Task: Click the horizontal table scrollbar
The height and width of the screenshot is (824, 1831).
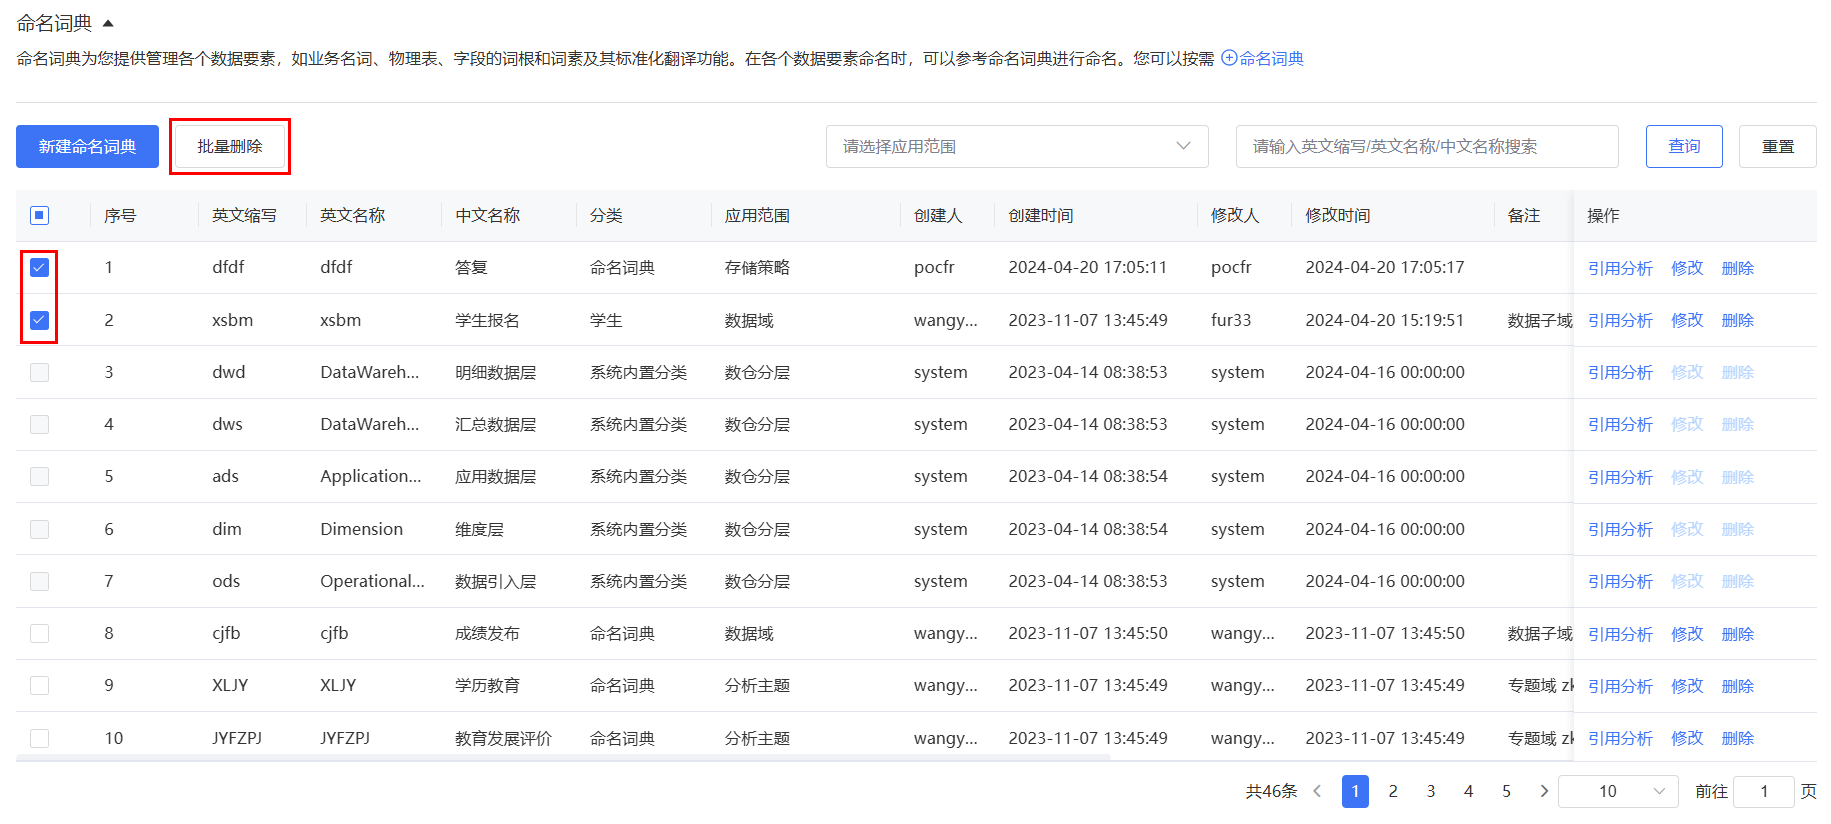Action: (563, 757)
